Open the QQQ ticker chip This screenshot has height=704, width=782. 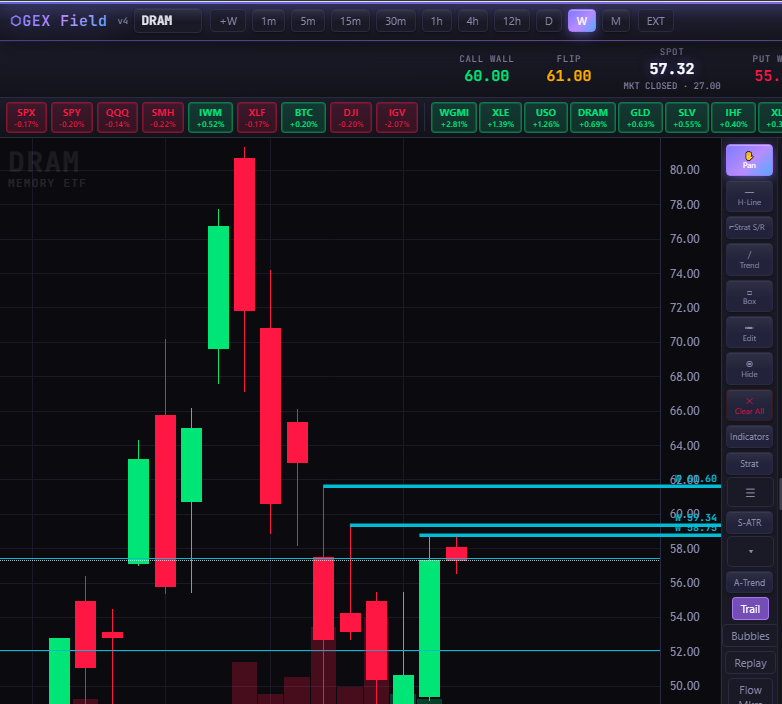117,118
